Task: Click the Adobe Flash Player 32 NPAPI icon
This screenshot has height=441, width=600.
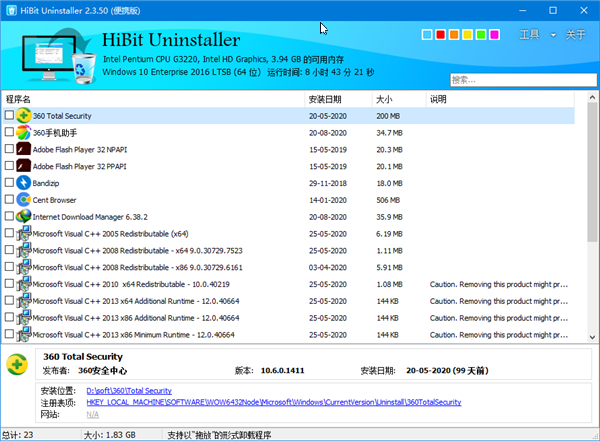Action: [x=23, y=149]
